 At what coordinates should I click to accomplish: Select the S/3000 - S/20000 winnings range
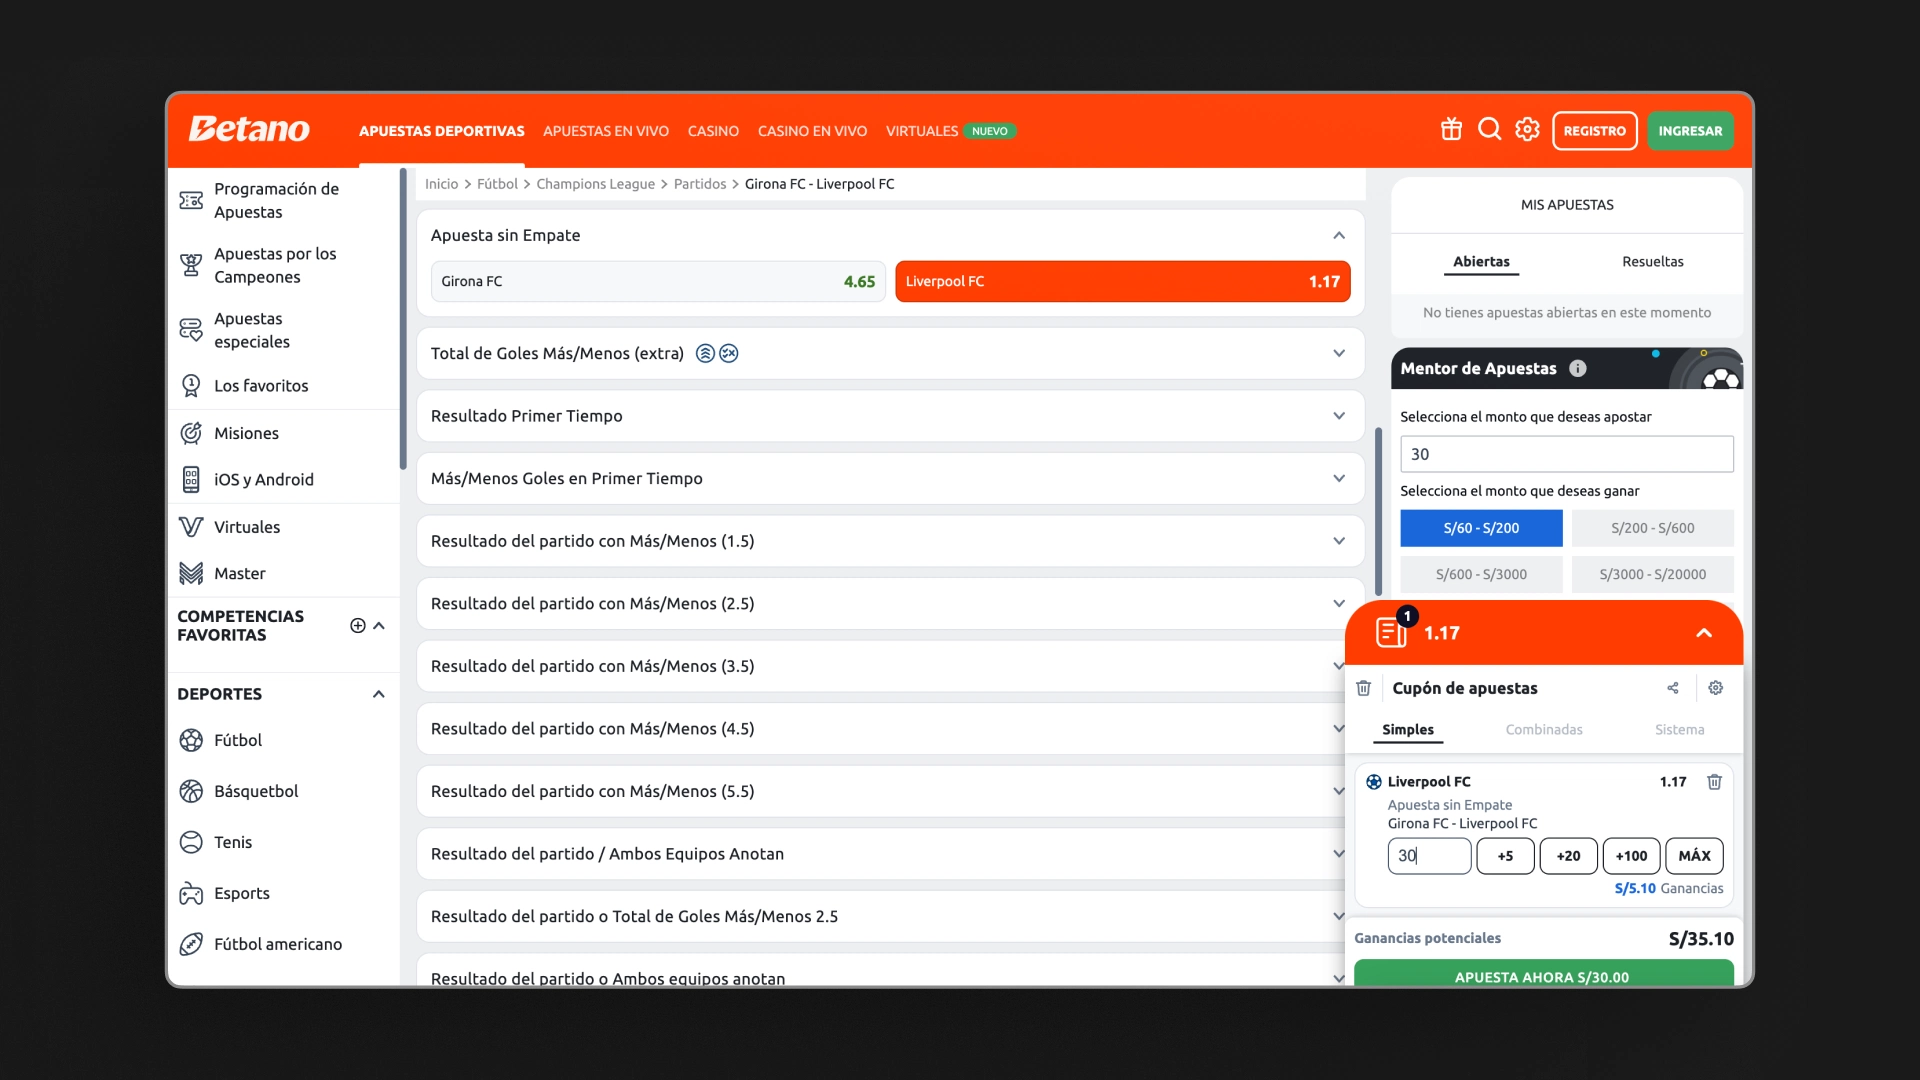coord(1653,574)
